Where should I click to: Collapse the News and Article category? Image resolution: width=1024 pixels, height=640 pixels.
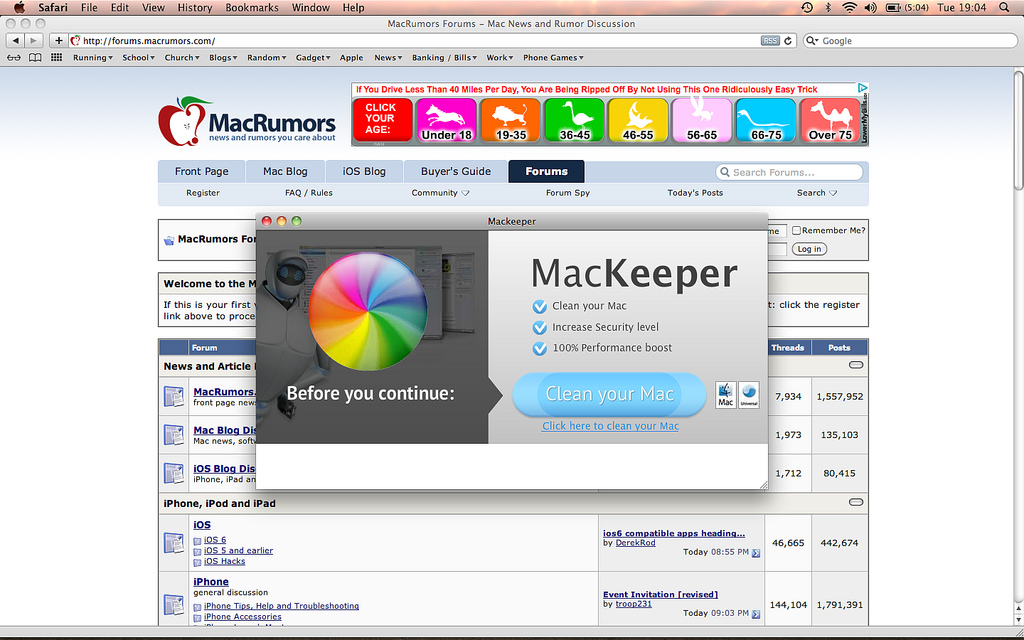(x=856, y=365)
